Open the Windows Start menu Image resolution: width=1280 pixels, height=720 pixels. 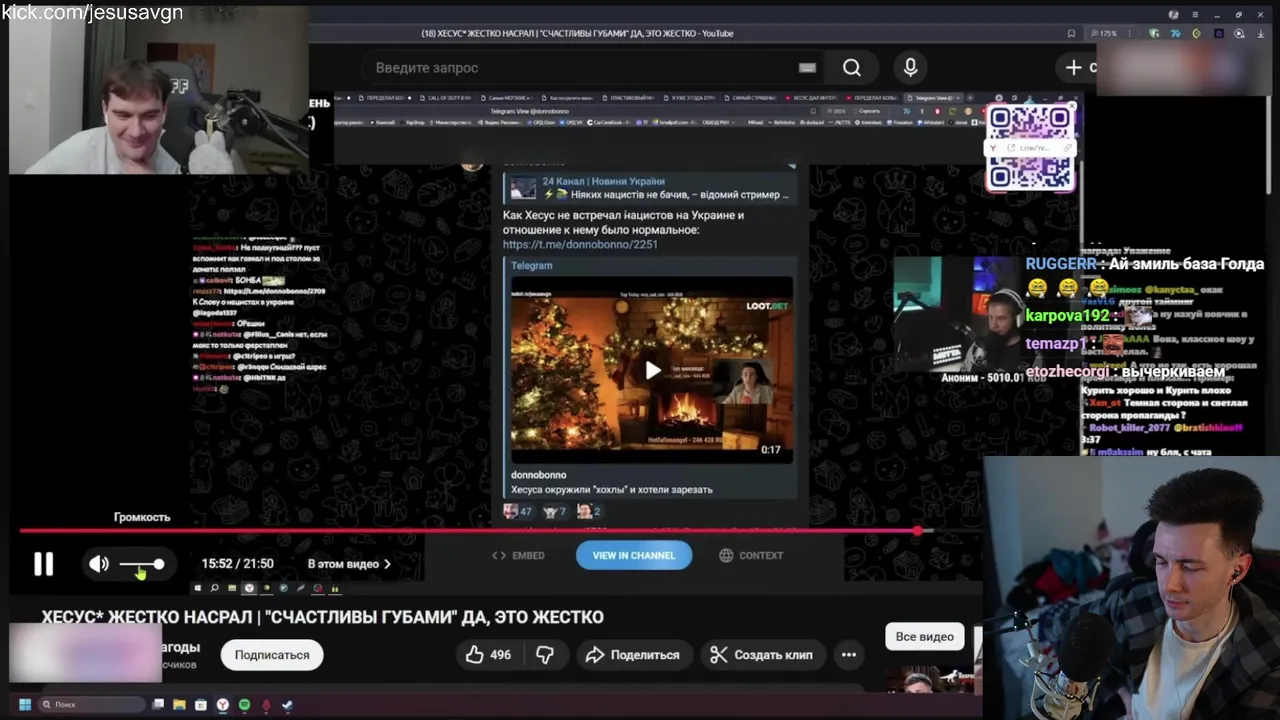pyautogui.click(x=25, y=704)
